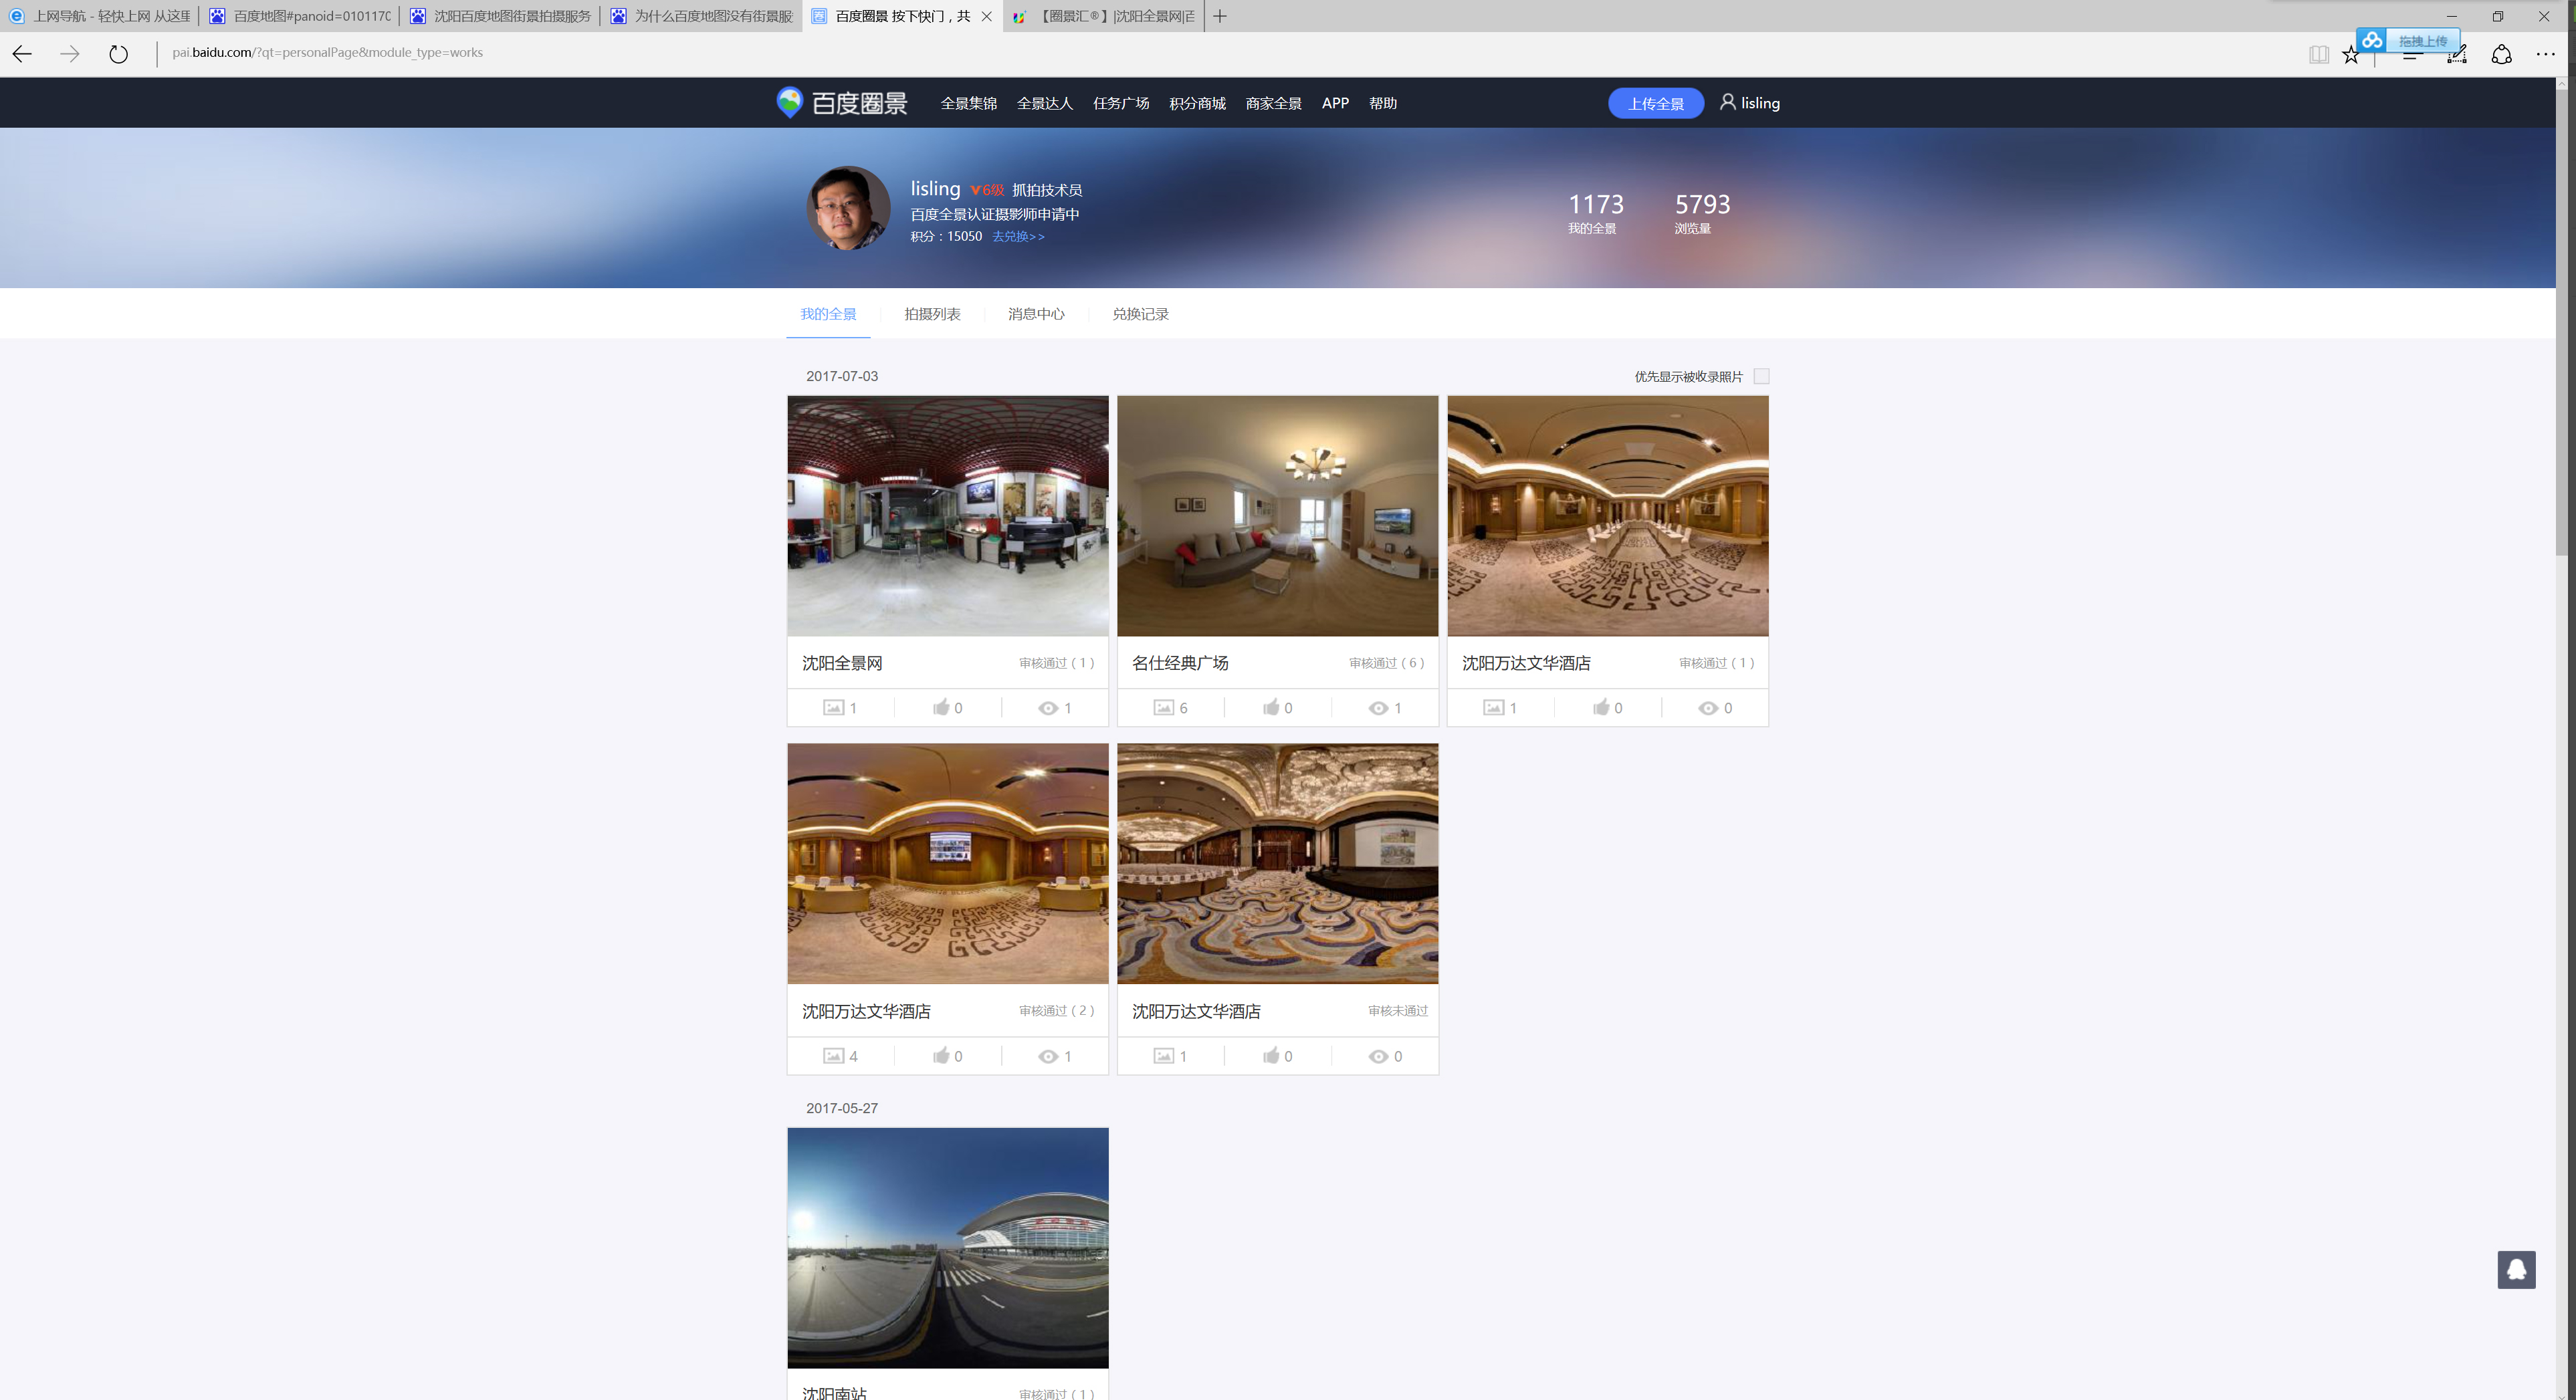Click the 去兑换>> link
This screenshot has height=1400, width=2576.
pos(1018,236)
